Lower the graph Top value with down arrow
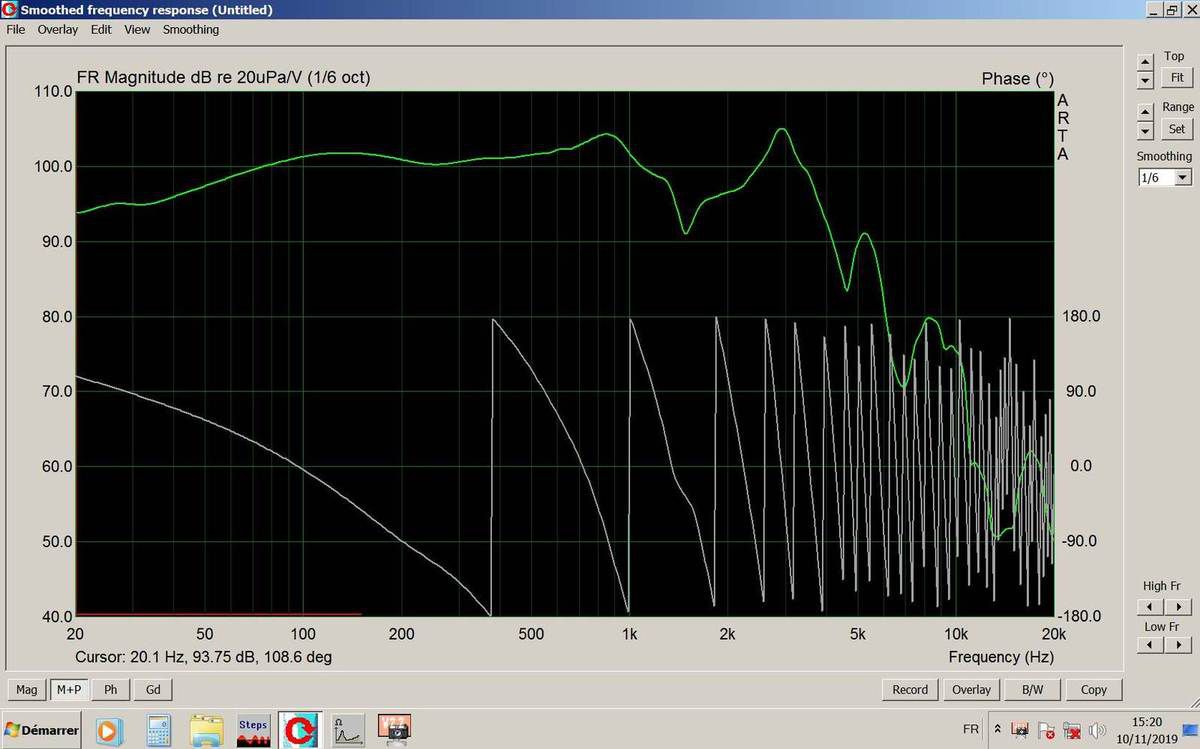The height and width of the screenshot is (749, 1200). click(1146, 81)
